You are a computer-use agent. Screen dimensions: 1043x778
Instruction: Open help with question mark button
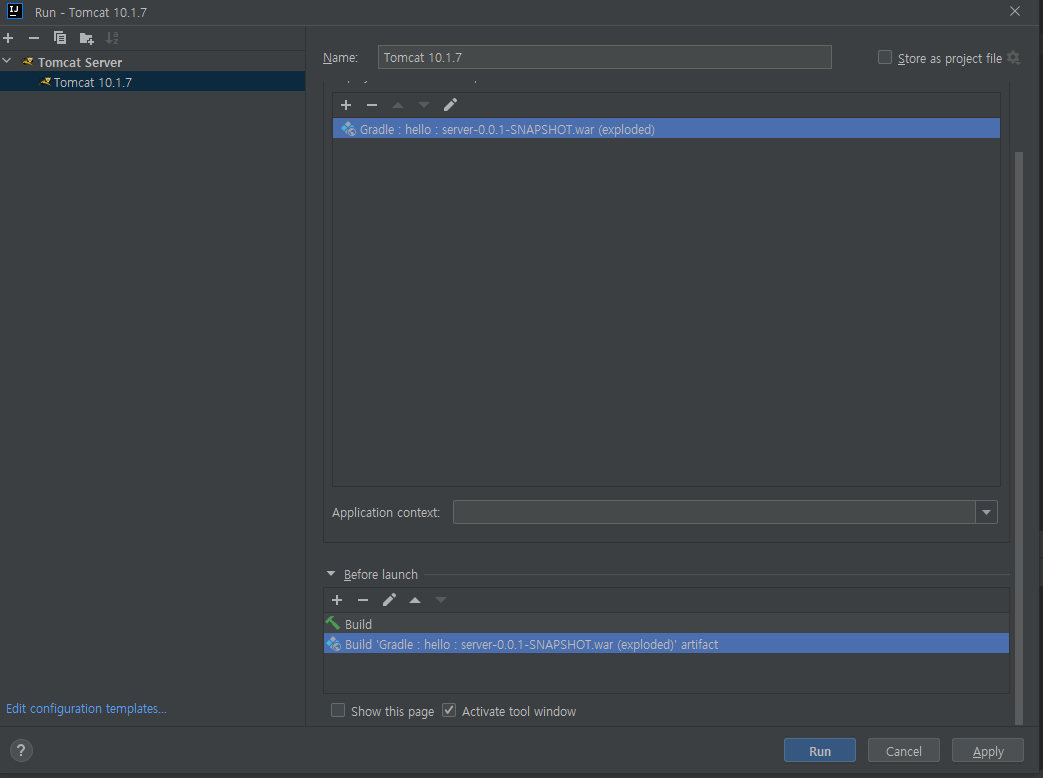(x=21, y=751)
